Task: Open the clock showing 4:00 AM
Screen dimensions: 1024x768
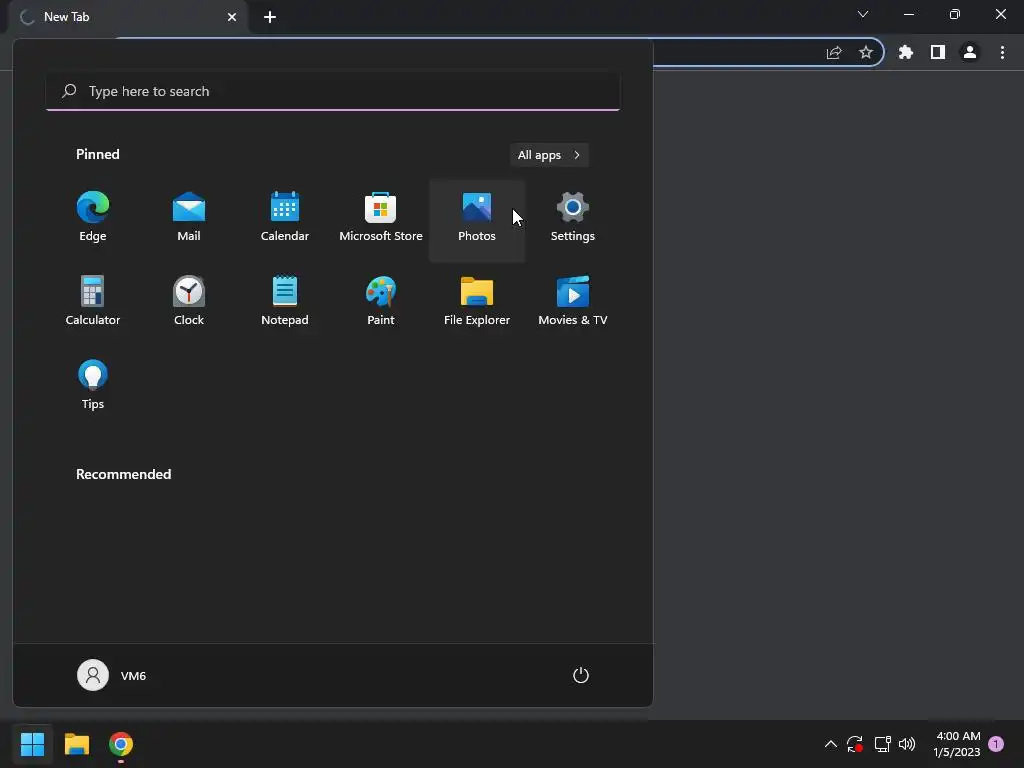Action: [957, 744]
